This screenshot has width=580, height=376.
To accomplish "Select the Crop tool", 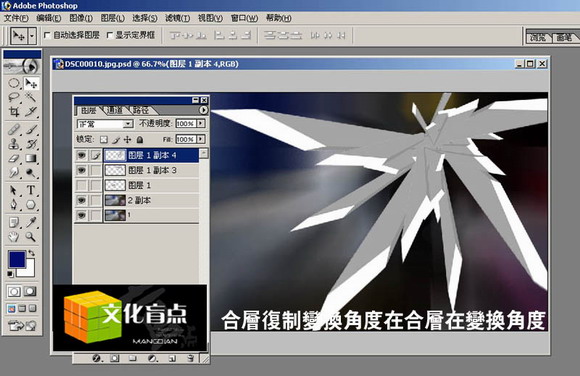I will pyautogui.click(x=14, y=112).
